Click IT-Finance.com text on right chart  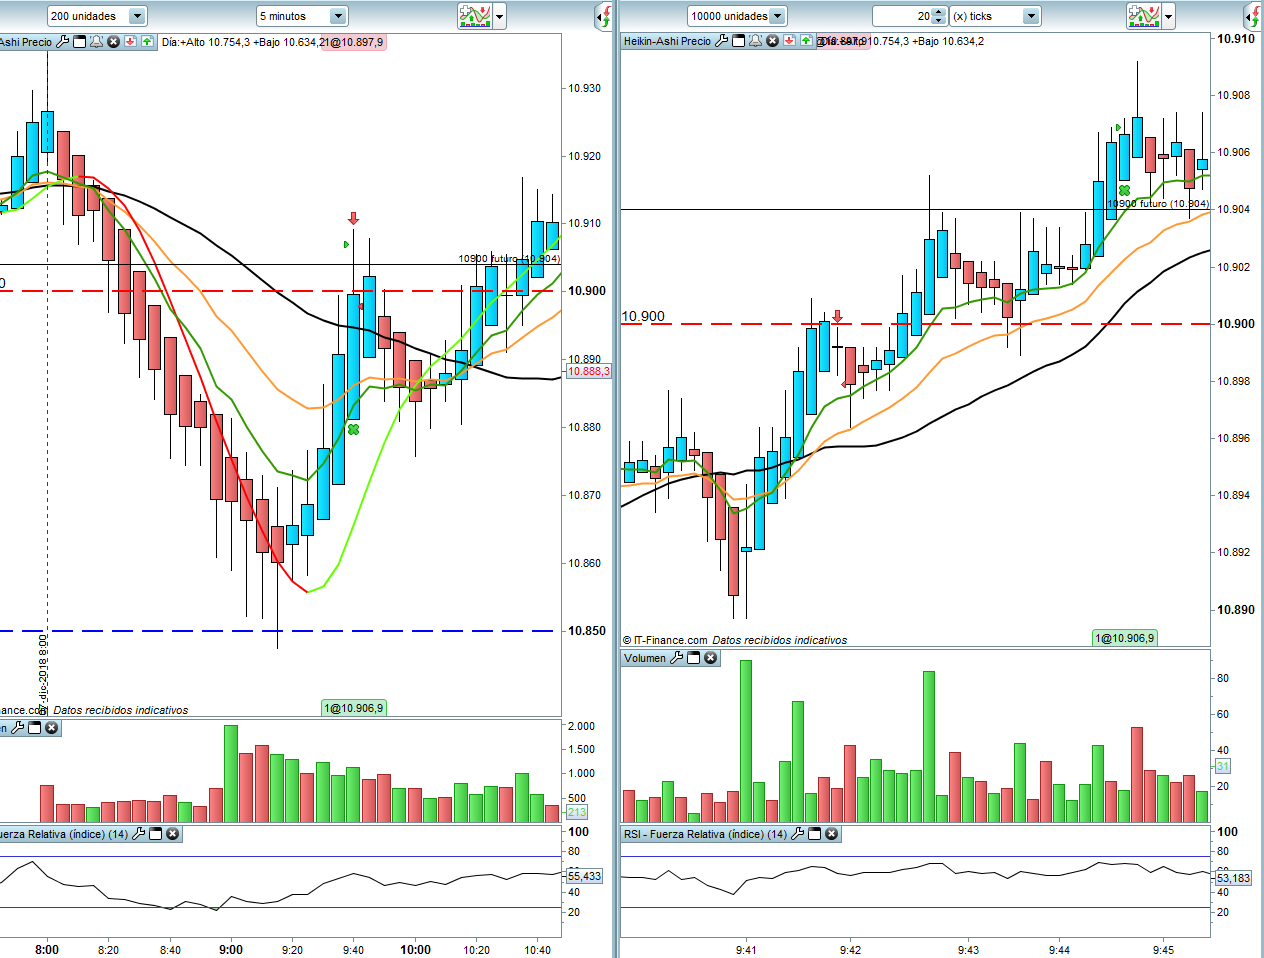[670, 640]
